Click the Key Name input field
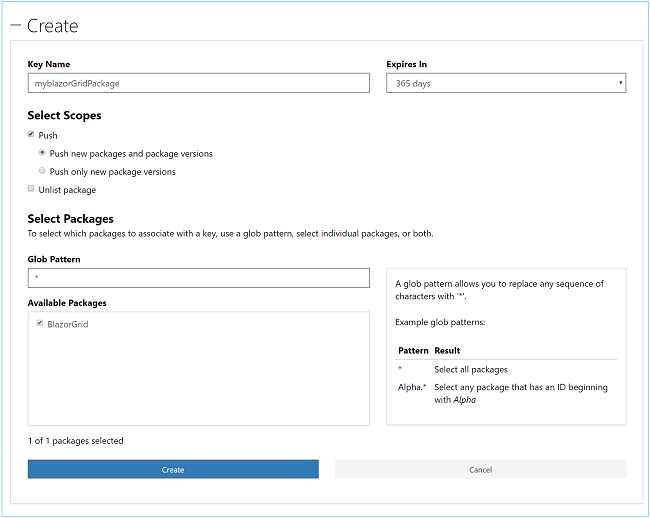Image resolution: width=650 pixels, height=518 pixels. [x=198, y=83]
